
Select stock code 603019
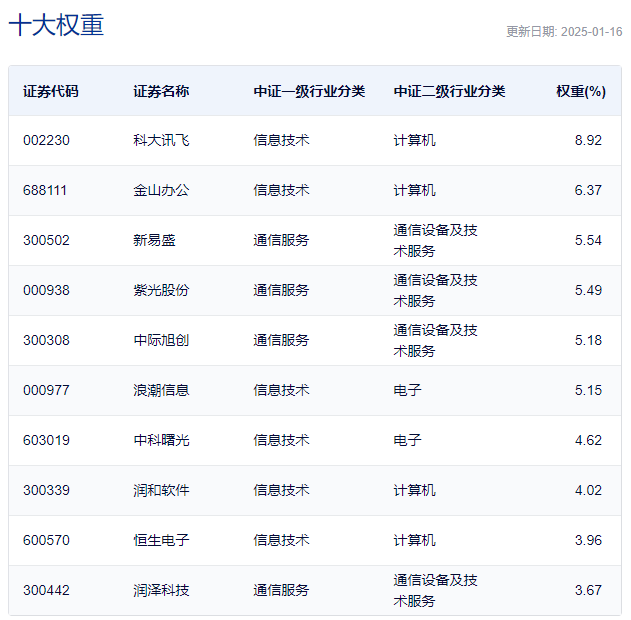click(x=46, y=440)
